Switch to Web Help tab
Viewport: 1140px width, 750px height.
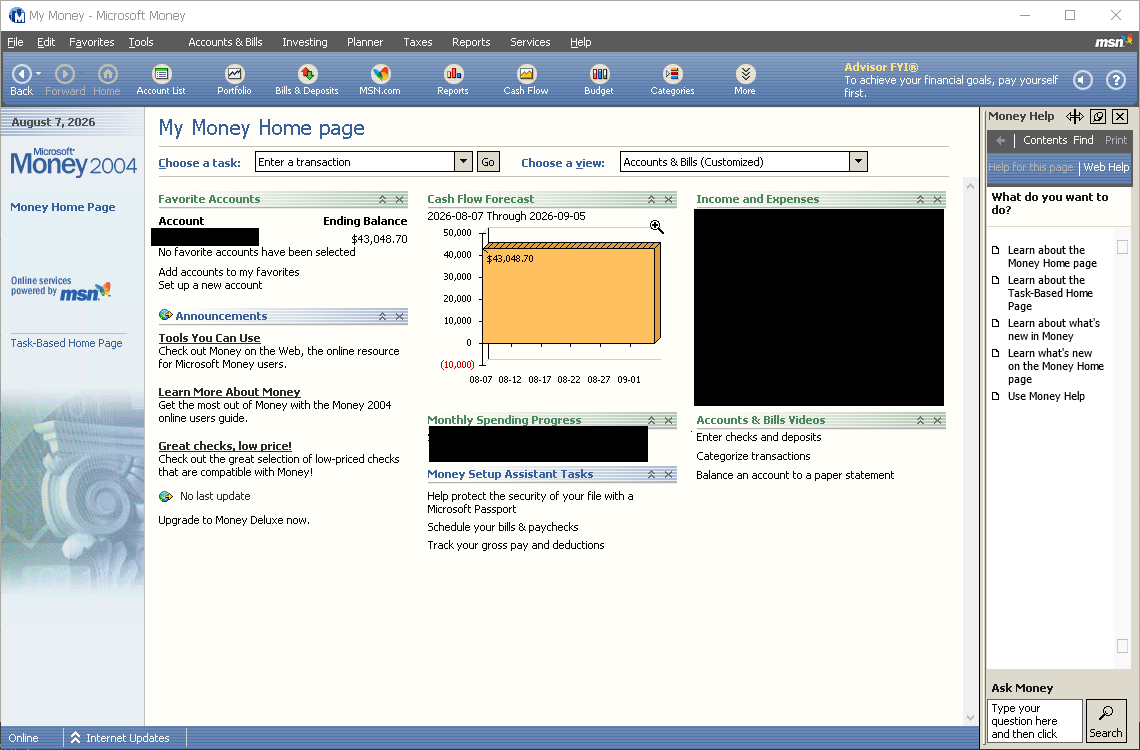coord(1107,167)
